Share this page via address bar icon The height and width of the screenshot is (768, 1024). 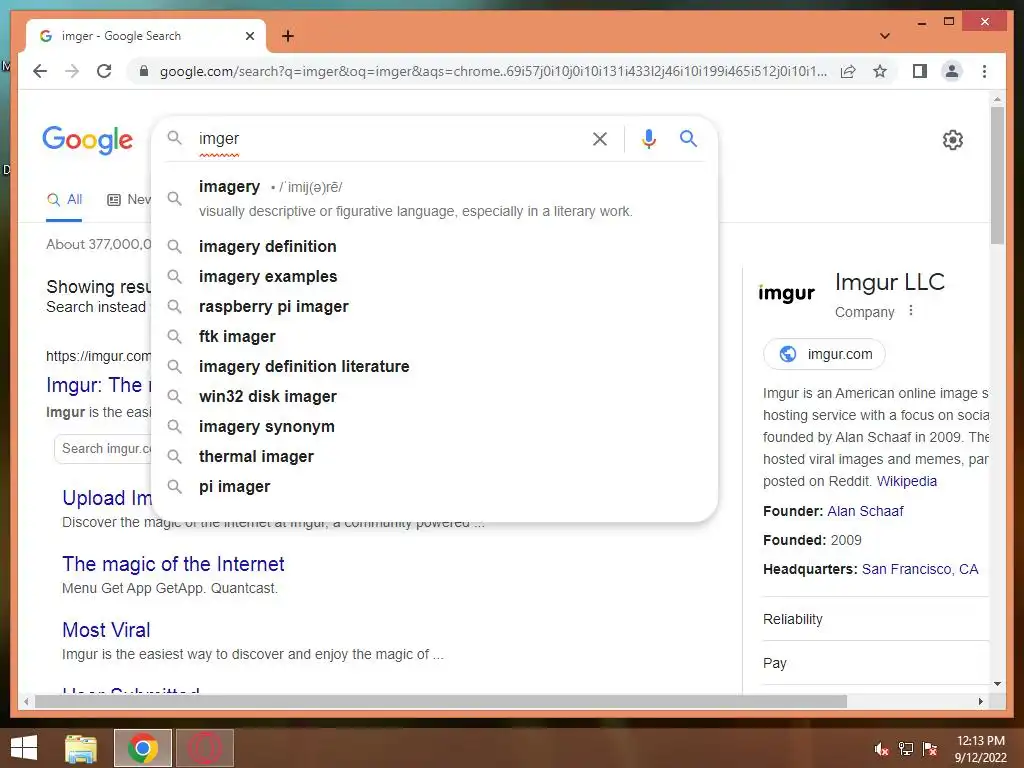[848, 71]
